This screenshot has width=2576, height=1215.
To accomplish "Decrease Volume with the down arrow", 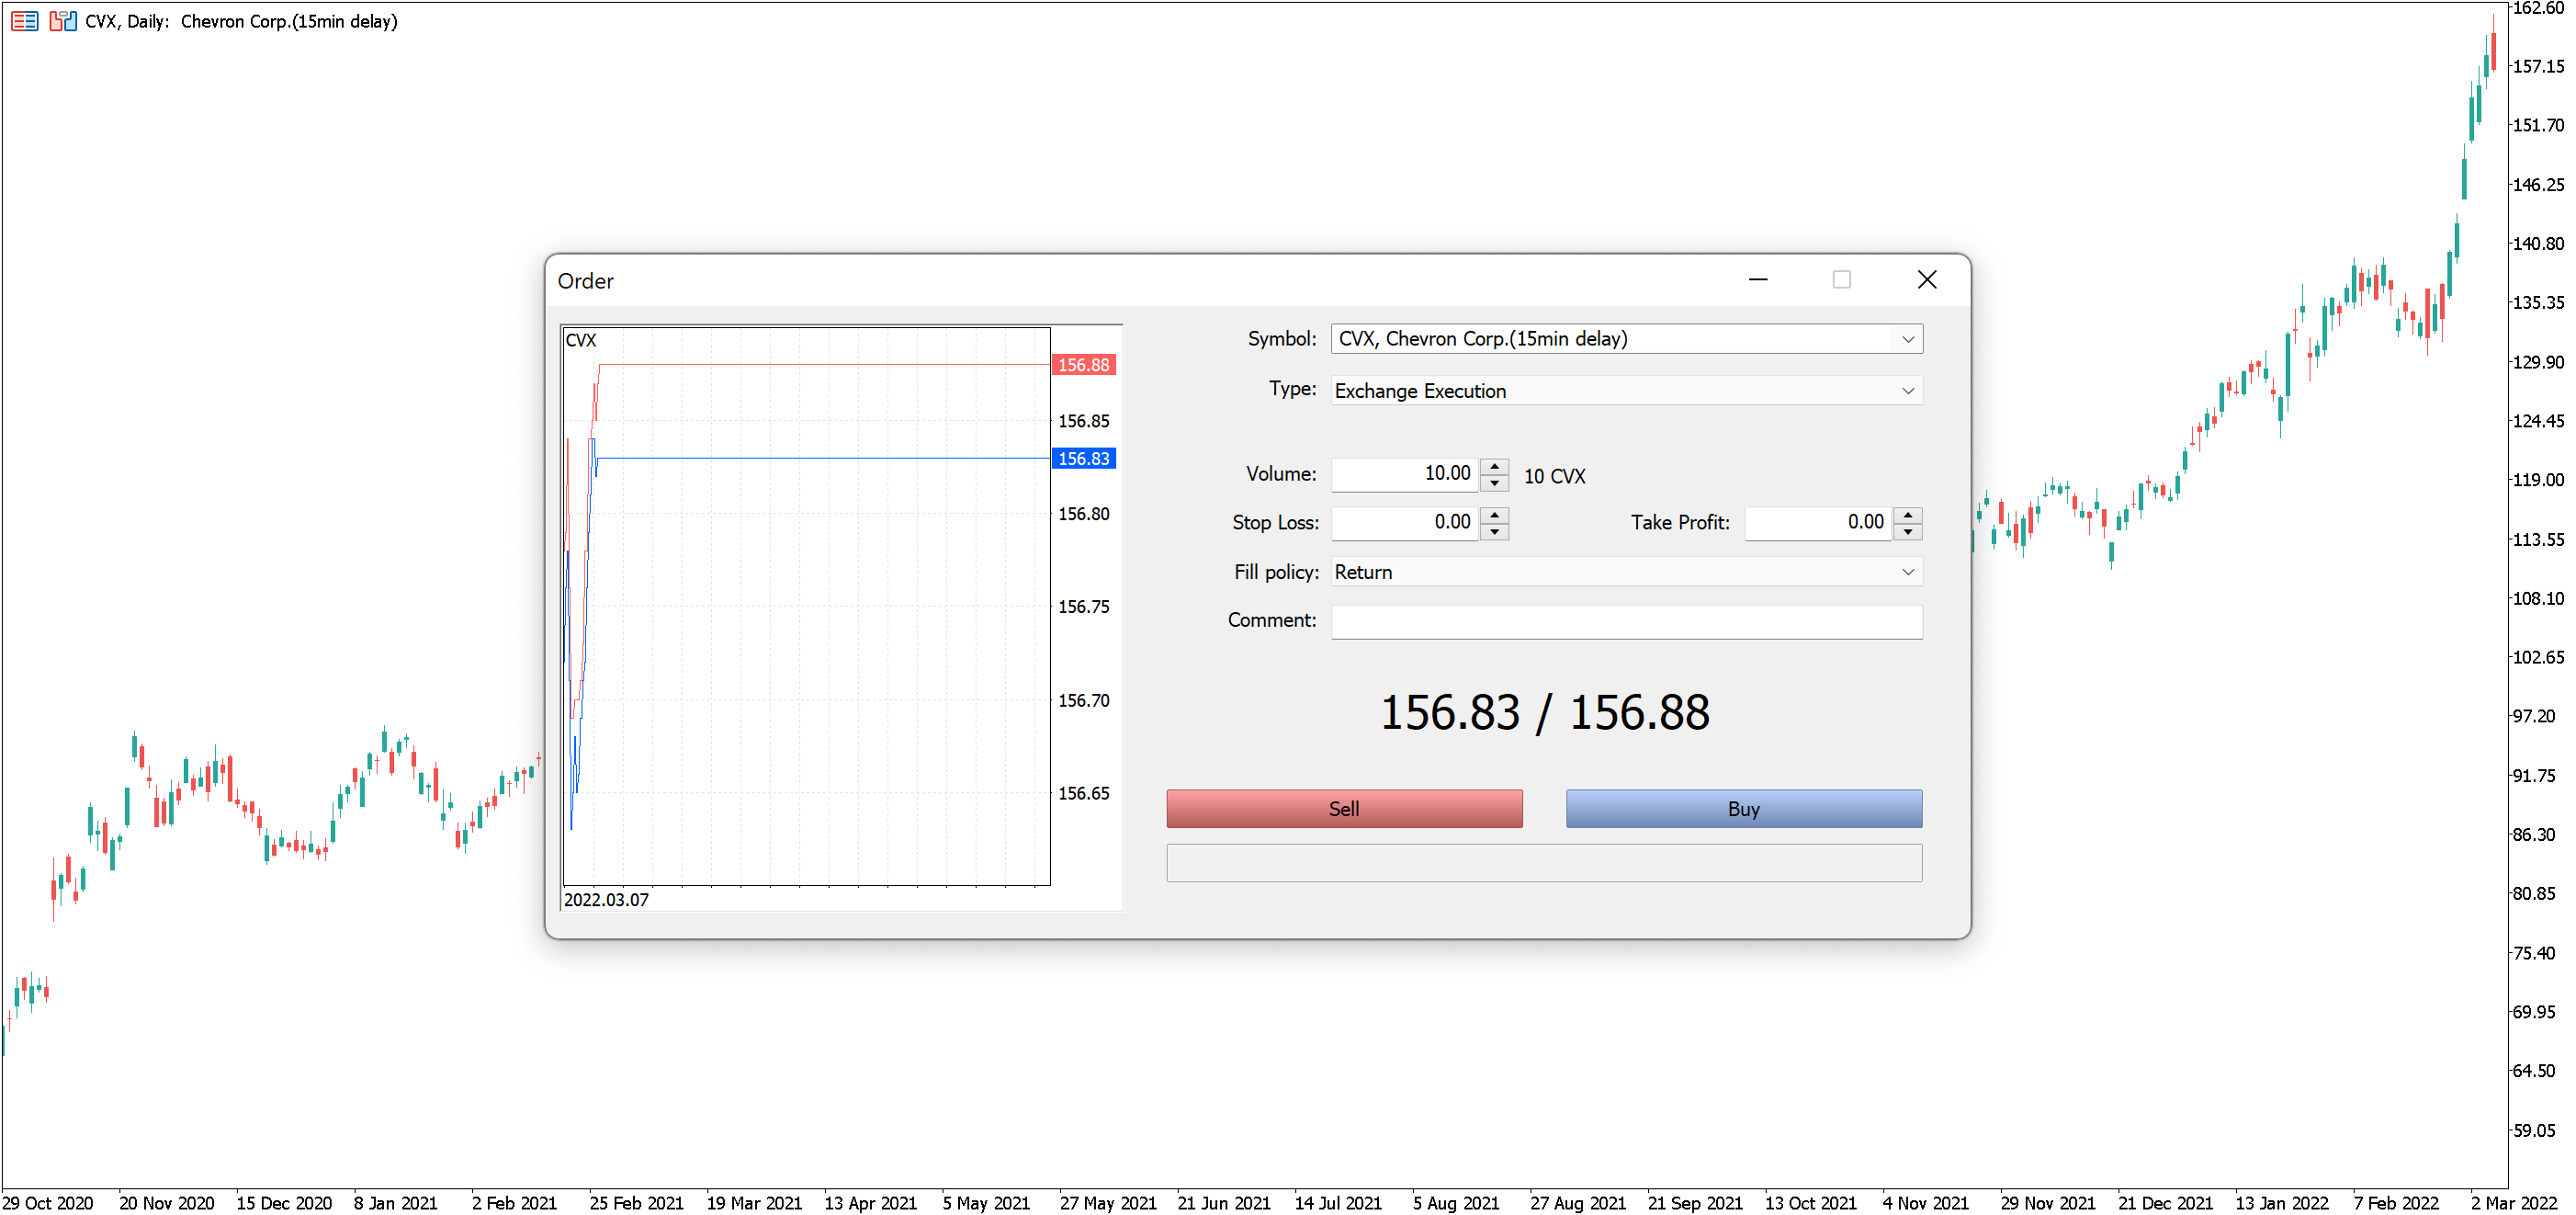I will click(x=1494, y=483).
